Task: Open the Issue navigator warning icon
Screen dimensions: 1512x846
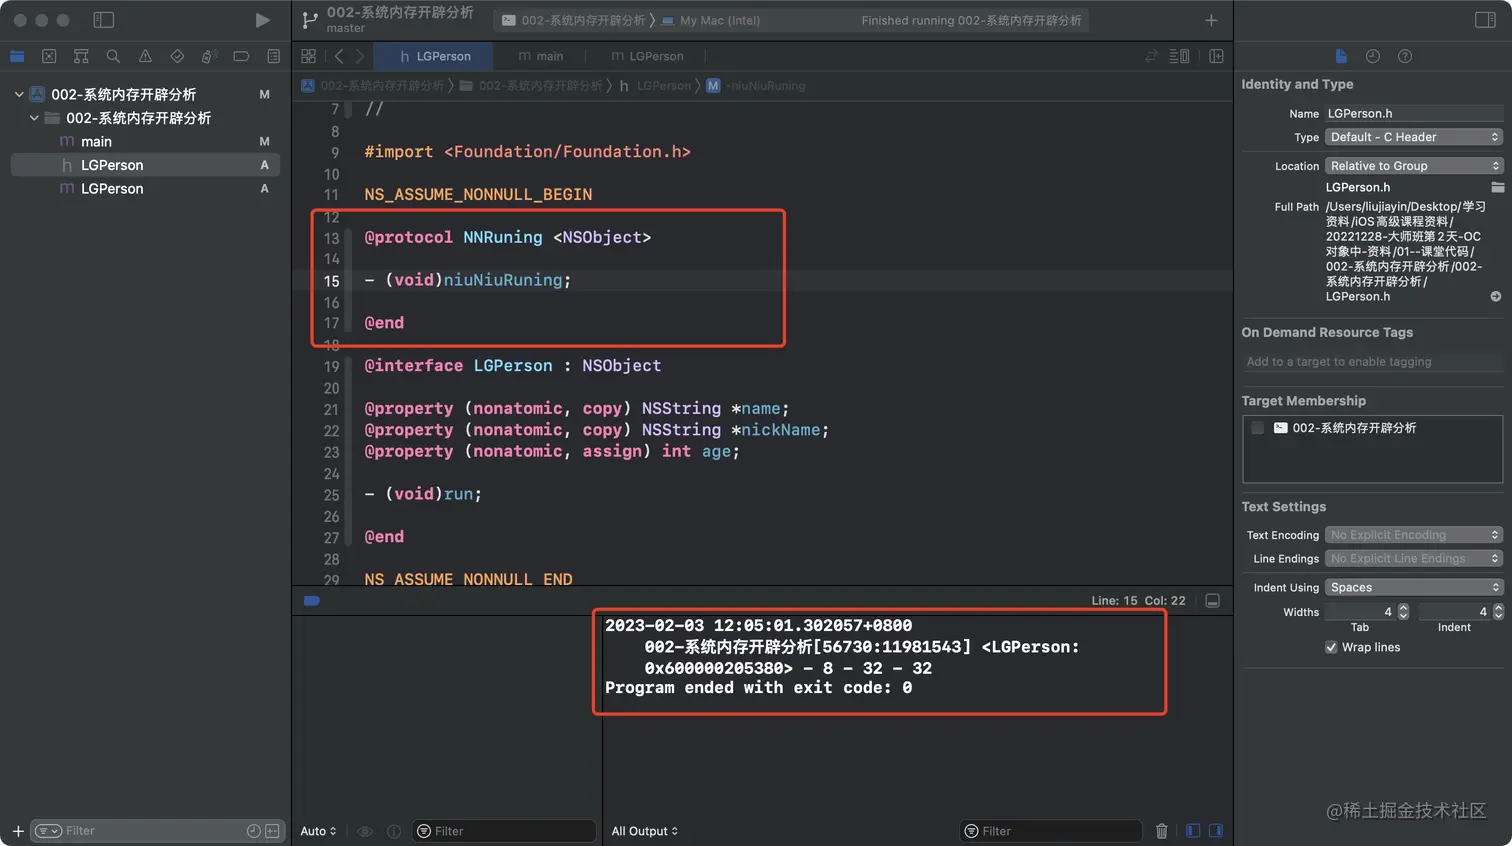Action: tap(145, 56)
